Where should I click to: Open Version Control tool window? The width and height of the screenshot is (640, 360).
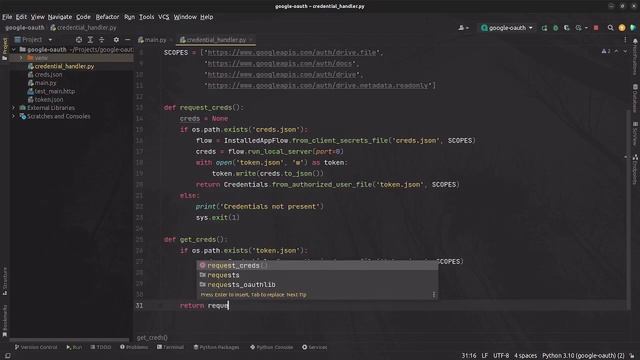coord(36,347)
